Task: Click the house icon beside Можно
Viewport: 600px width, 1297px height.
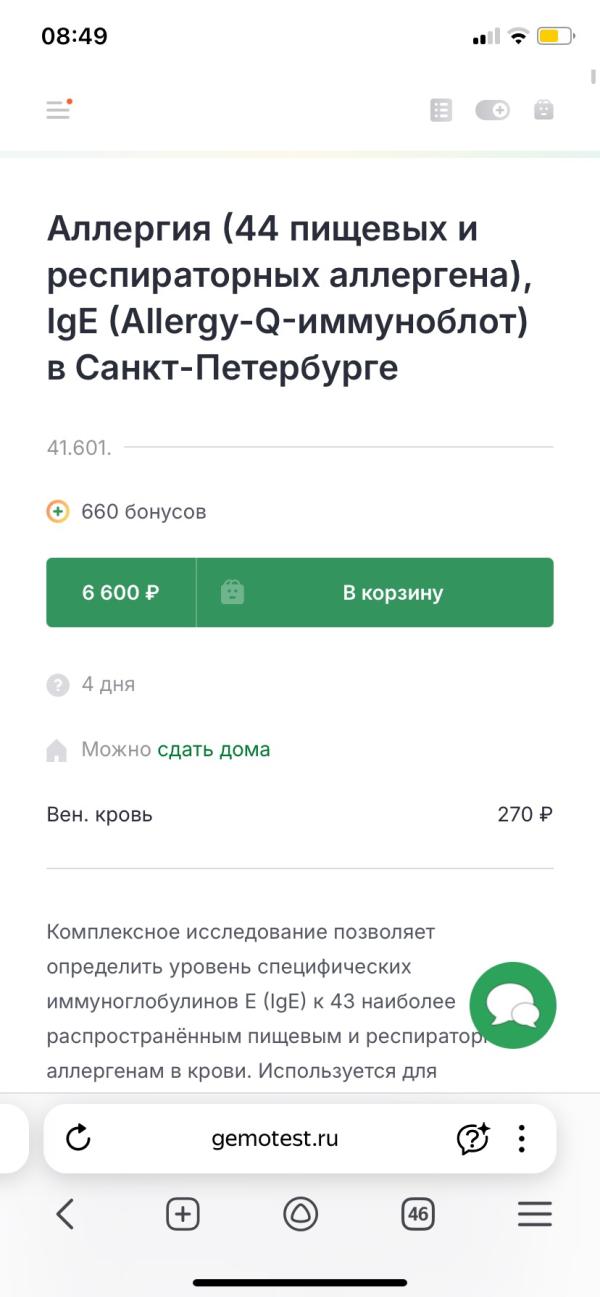Action: point(57,750)
